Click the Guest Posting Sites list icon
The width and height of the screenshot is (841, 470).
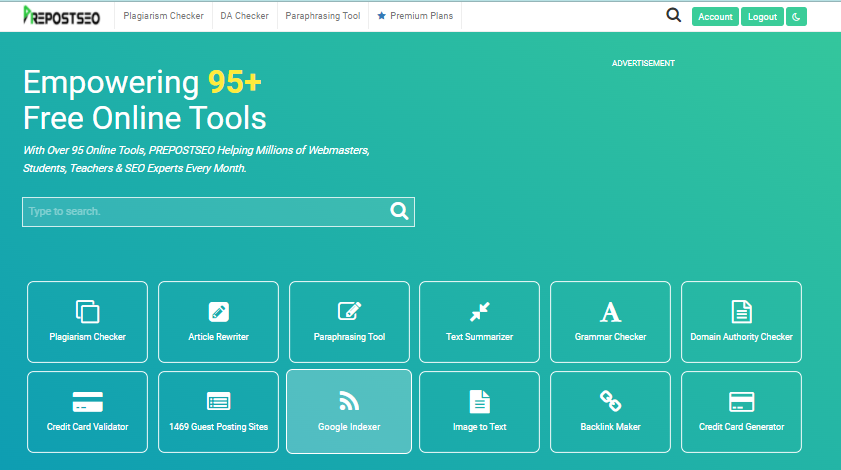click(x=218, y=401)
